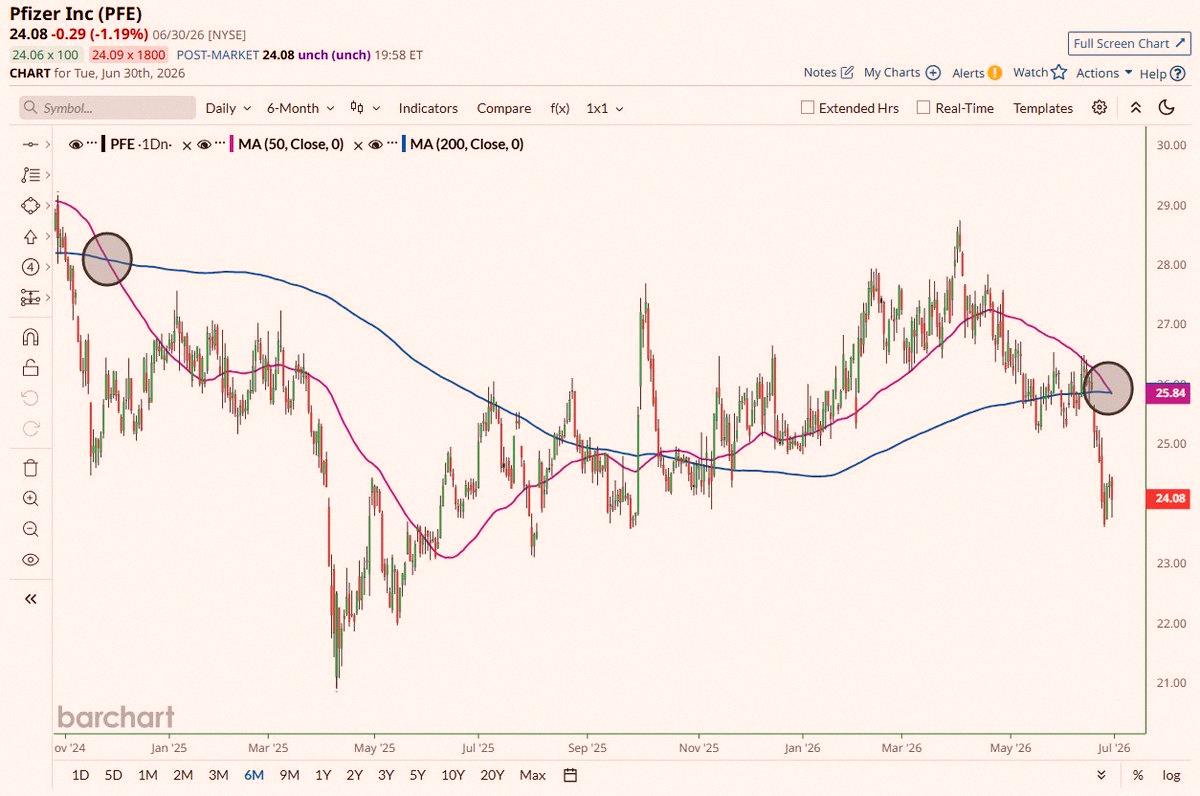Image resolution: width=1200 pixels, height=796 pixels.
Task: Open chart settings gear icon
Action: [1099, 108]
